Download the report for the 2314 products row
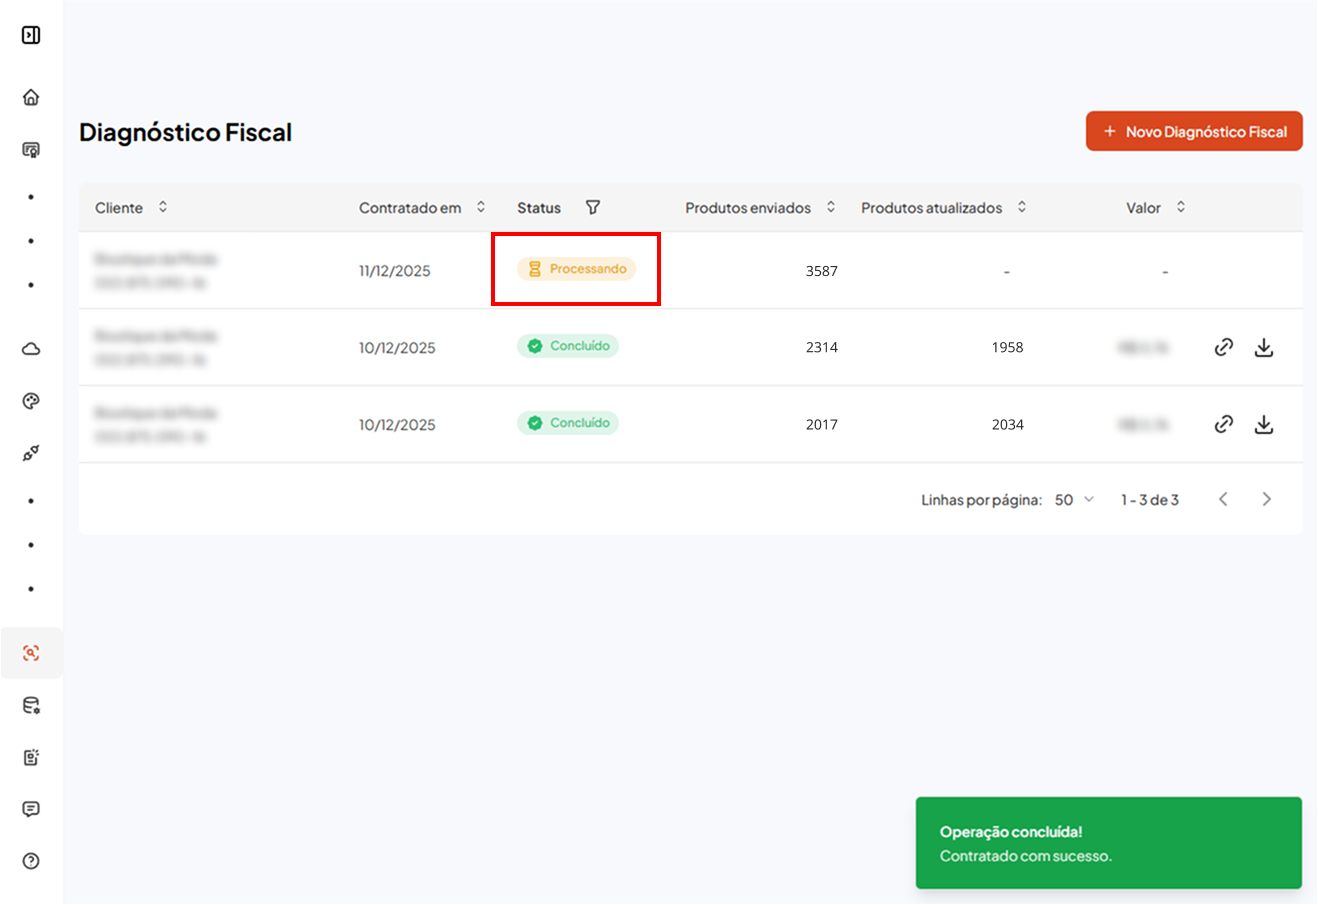Image resolution: width=1318 pixels, height=905 pixels. click(1264, 347)
